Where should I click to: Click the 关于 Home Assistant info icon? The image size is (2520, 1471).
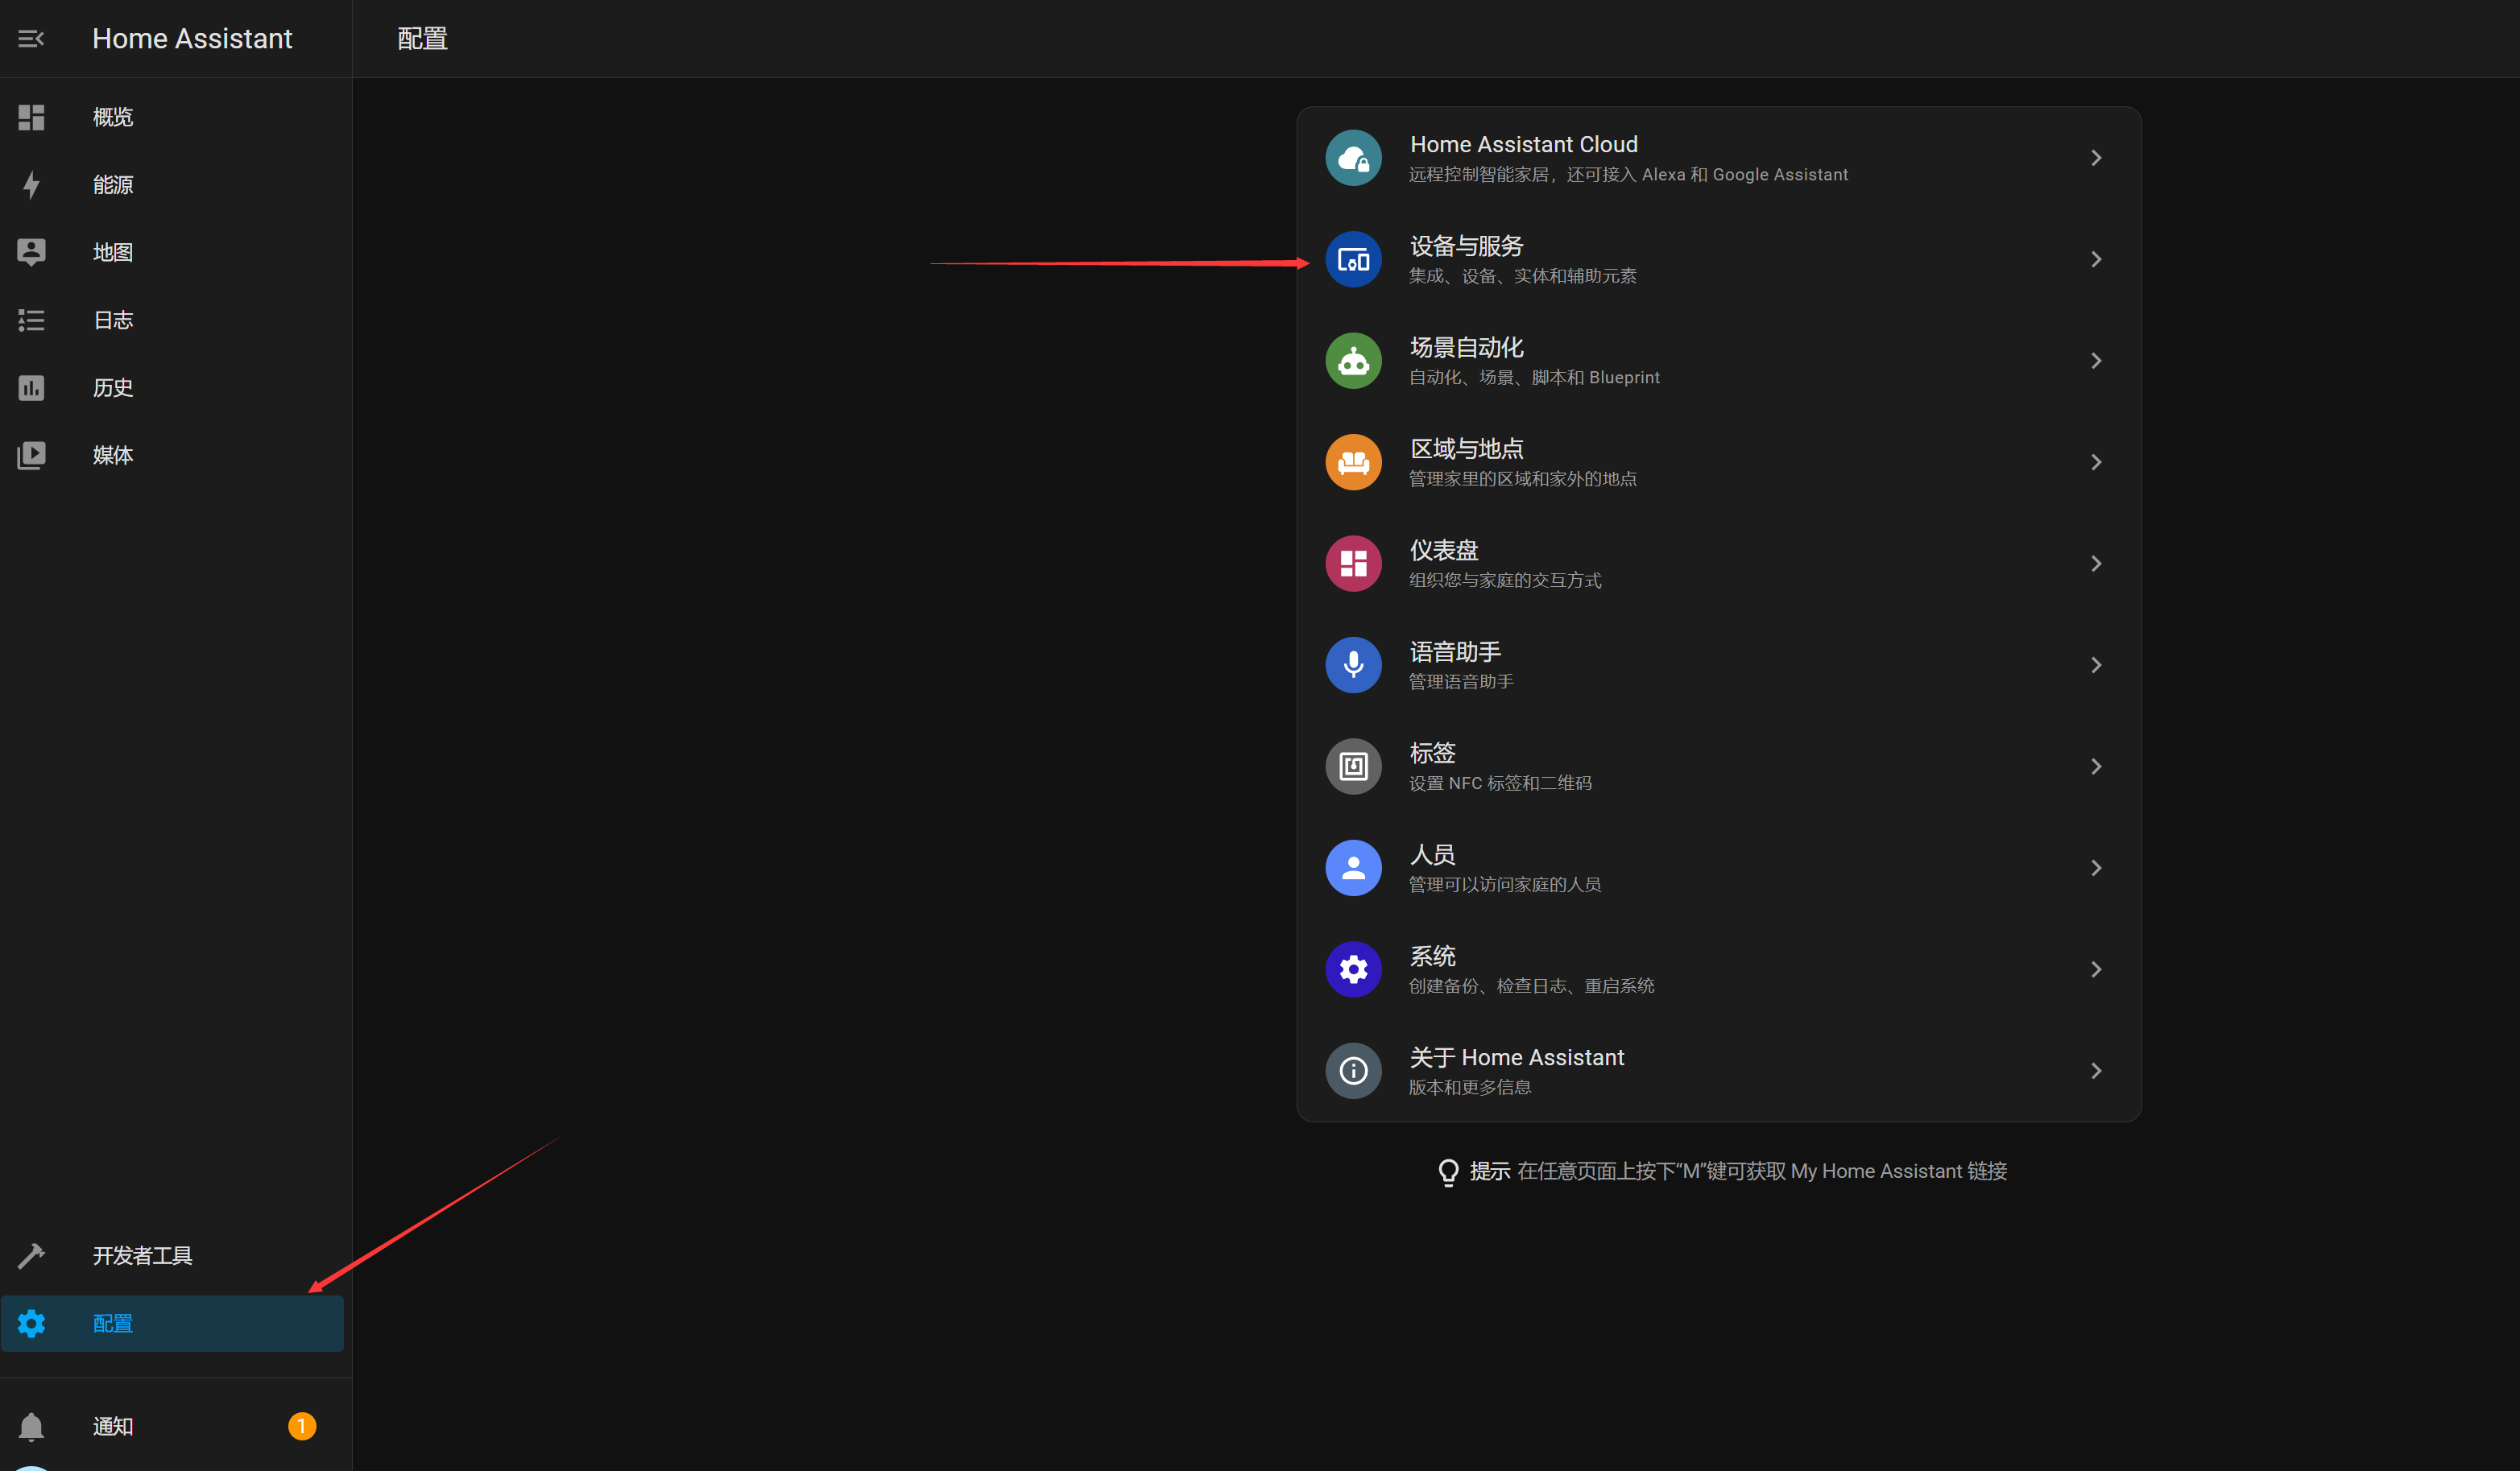pyautogui.click(x=1353, y=1071)
